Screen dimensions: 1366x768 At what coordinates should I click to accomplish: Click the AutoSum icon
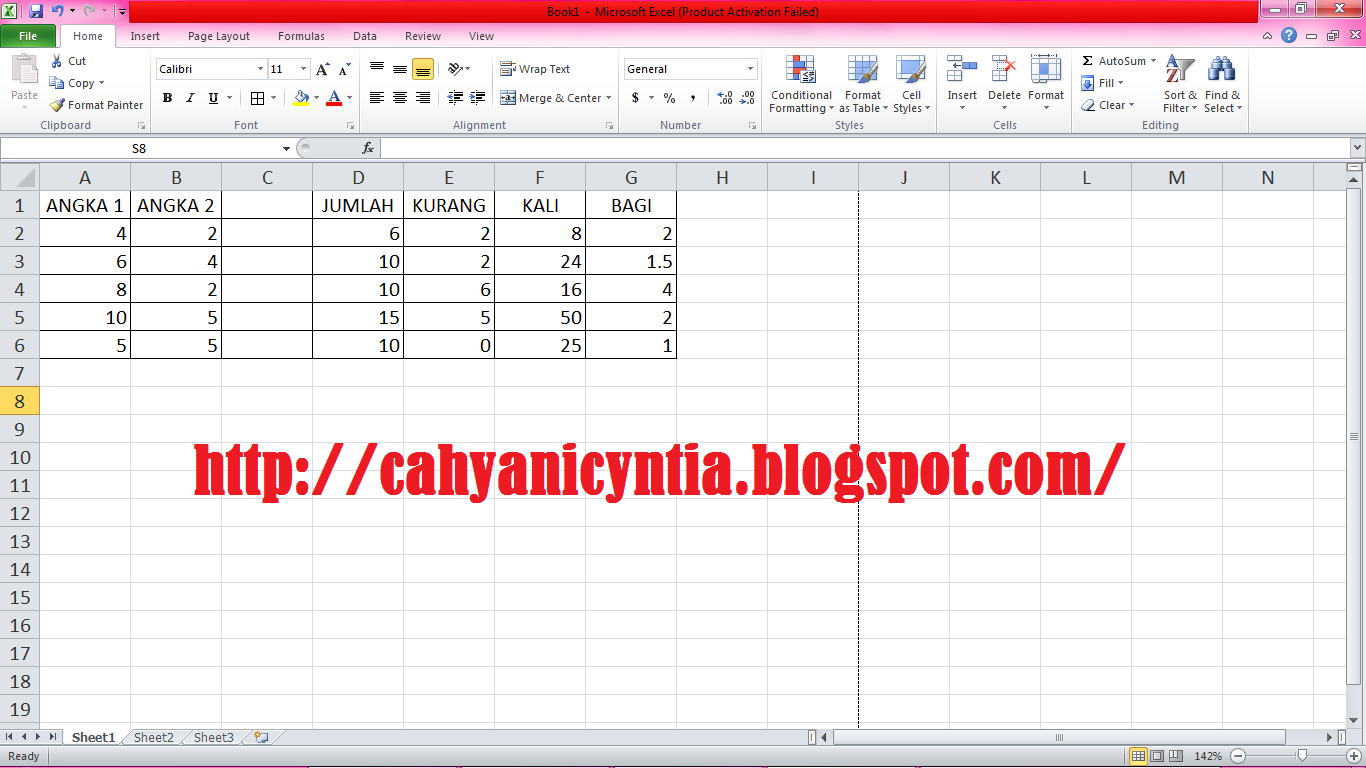click(1112, 60)
